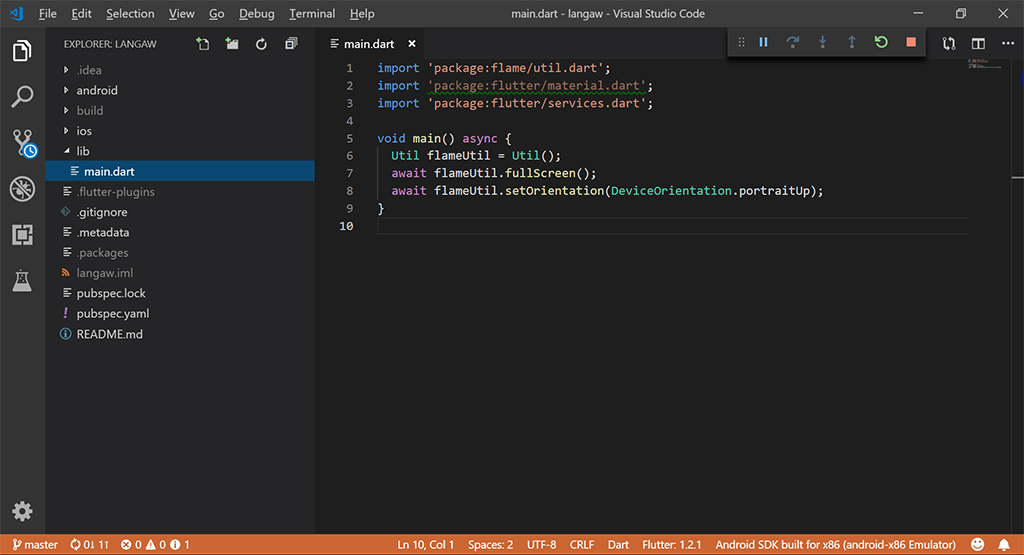Restart the debug session
The width and height of the screenshot is (1024, 555).
(881, 42)
